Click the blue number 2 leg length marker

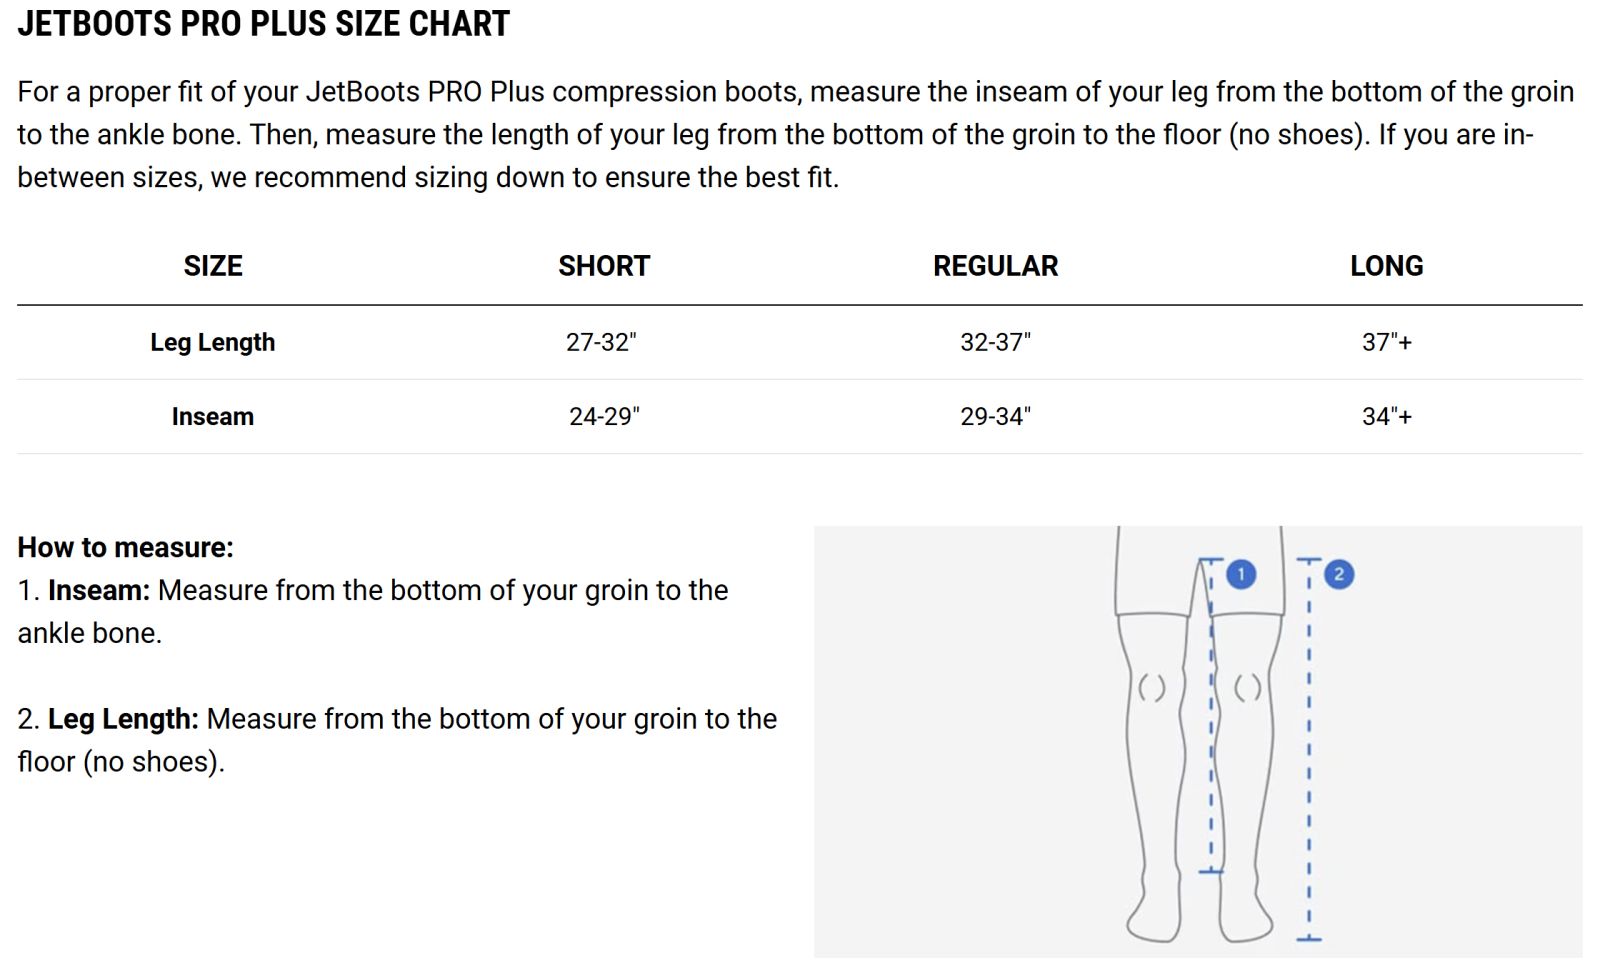pos(1339,574)
